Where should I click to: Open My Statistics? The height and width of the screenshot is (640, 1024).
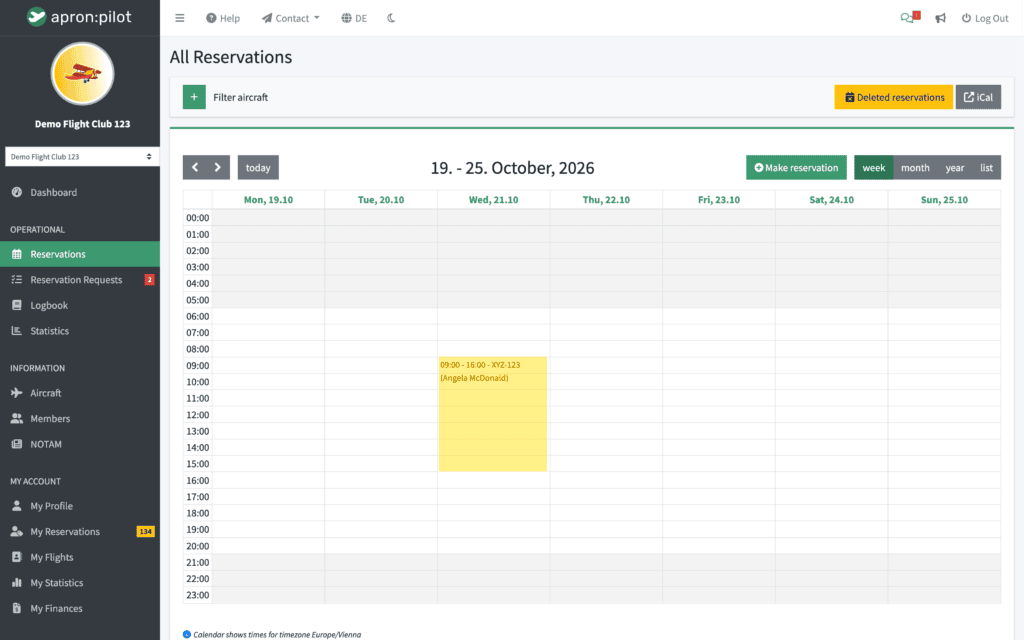80,583
